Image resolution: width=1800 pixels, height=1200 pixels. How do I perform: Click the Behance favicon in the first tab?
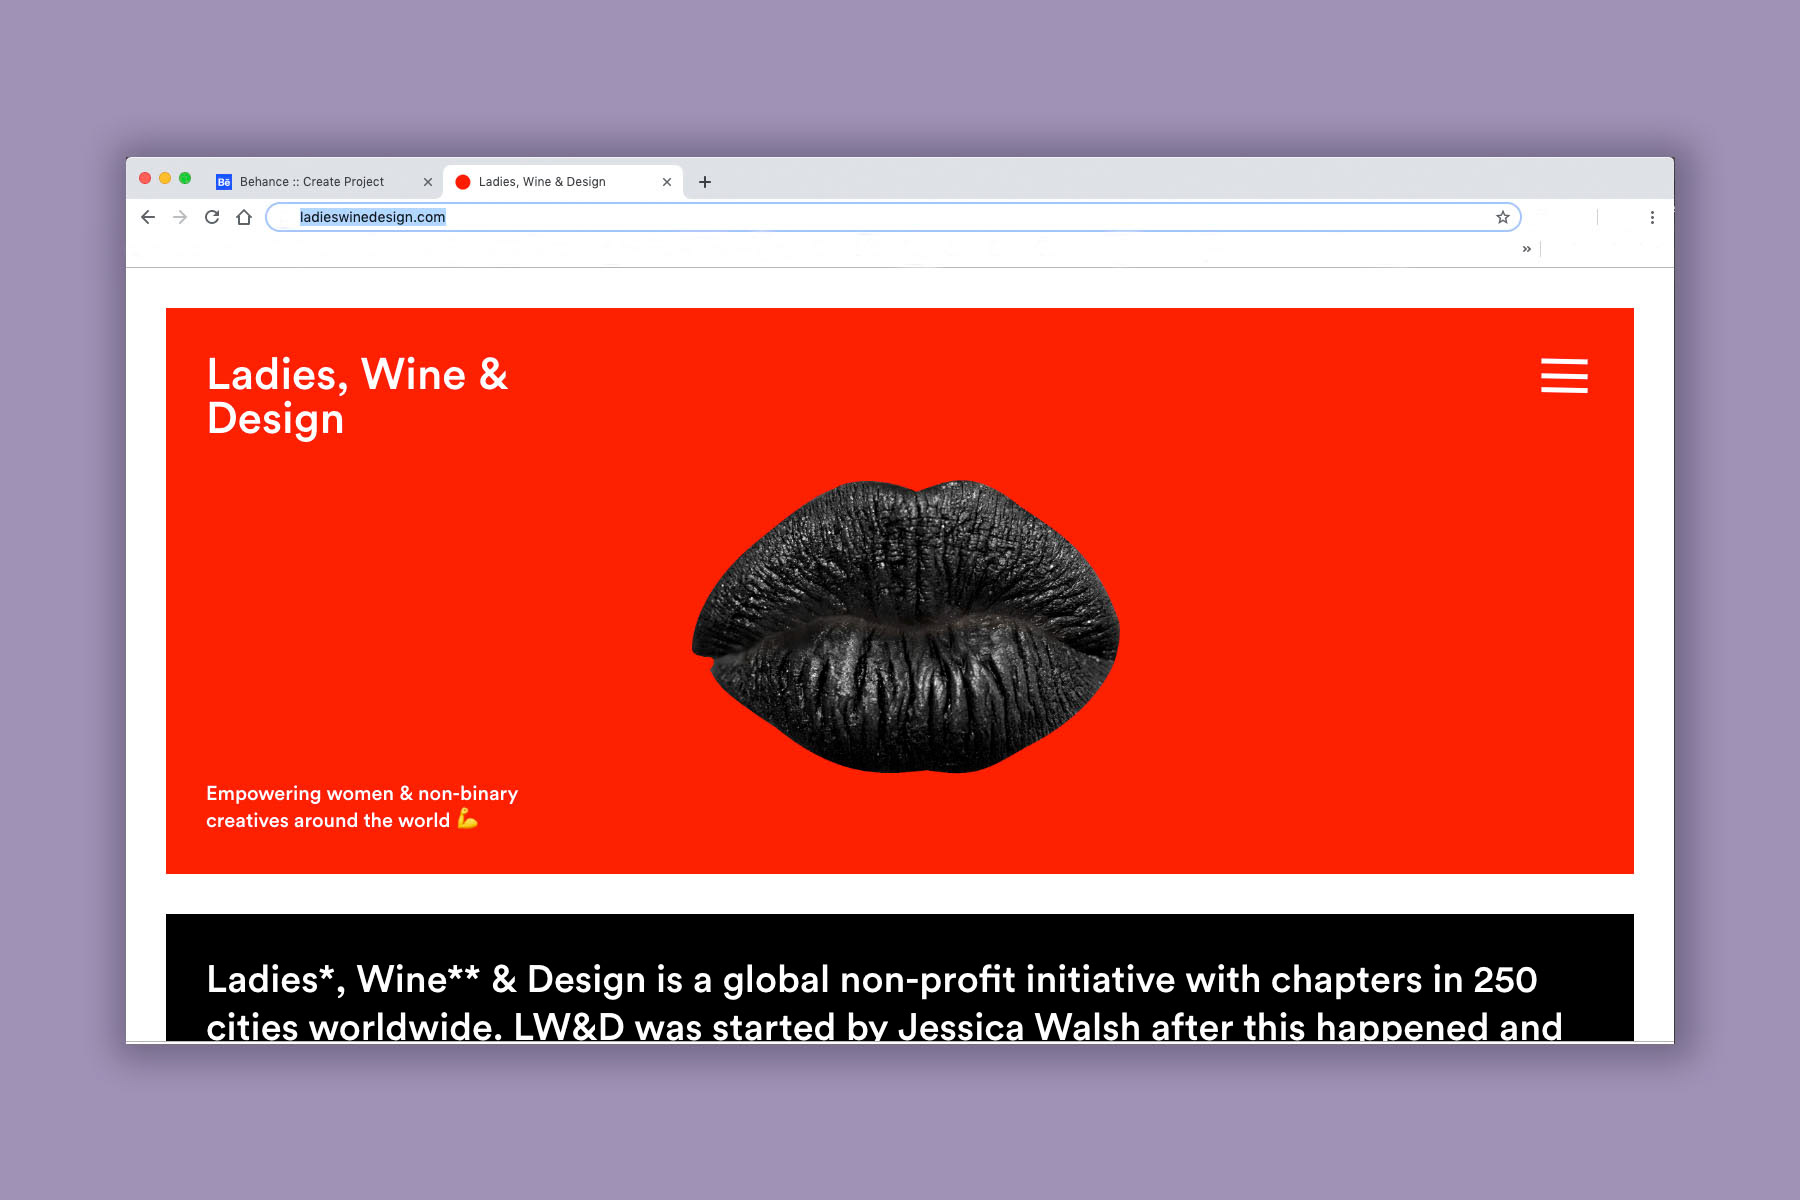[224, 182]
